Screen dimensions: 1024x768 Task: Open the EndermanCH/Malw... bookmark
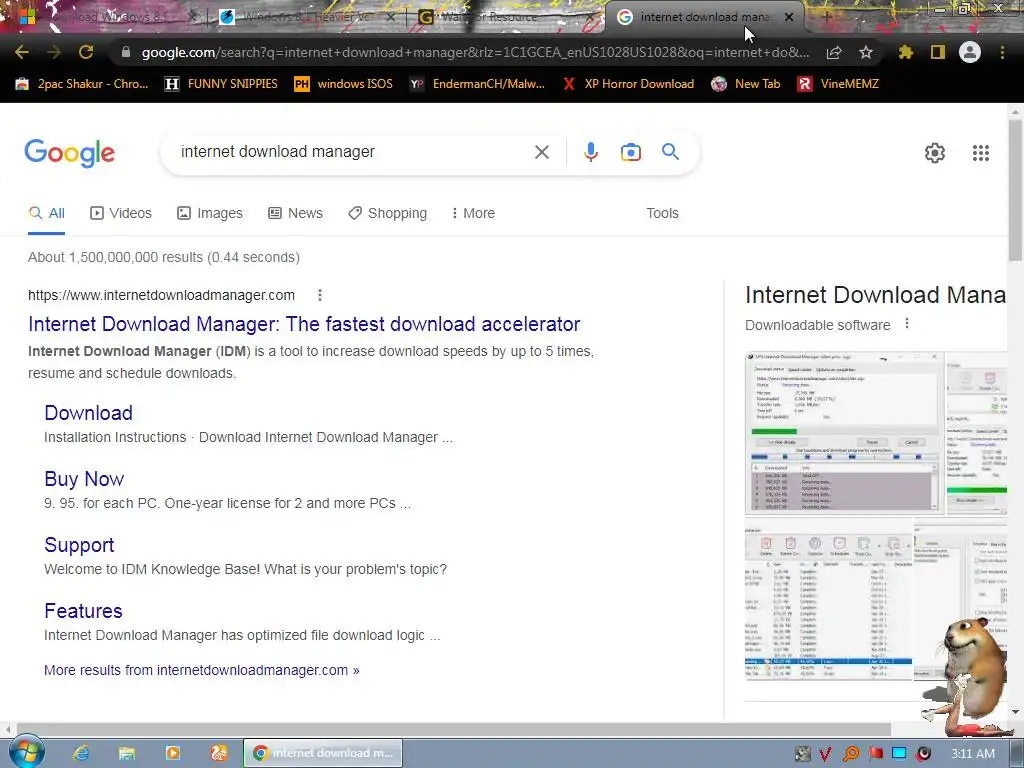pyautogui.click(x=477, y=84)
